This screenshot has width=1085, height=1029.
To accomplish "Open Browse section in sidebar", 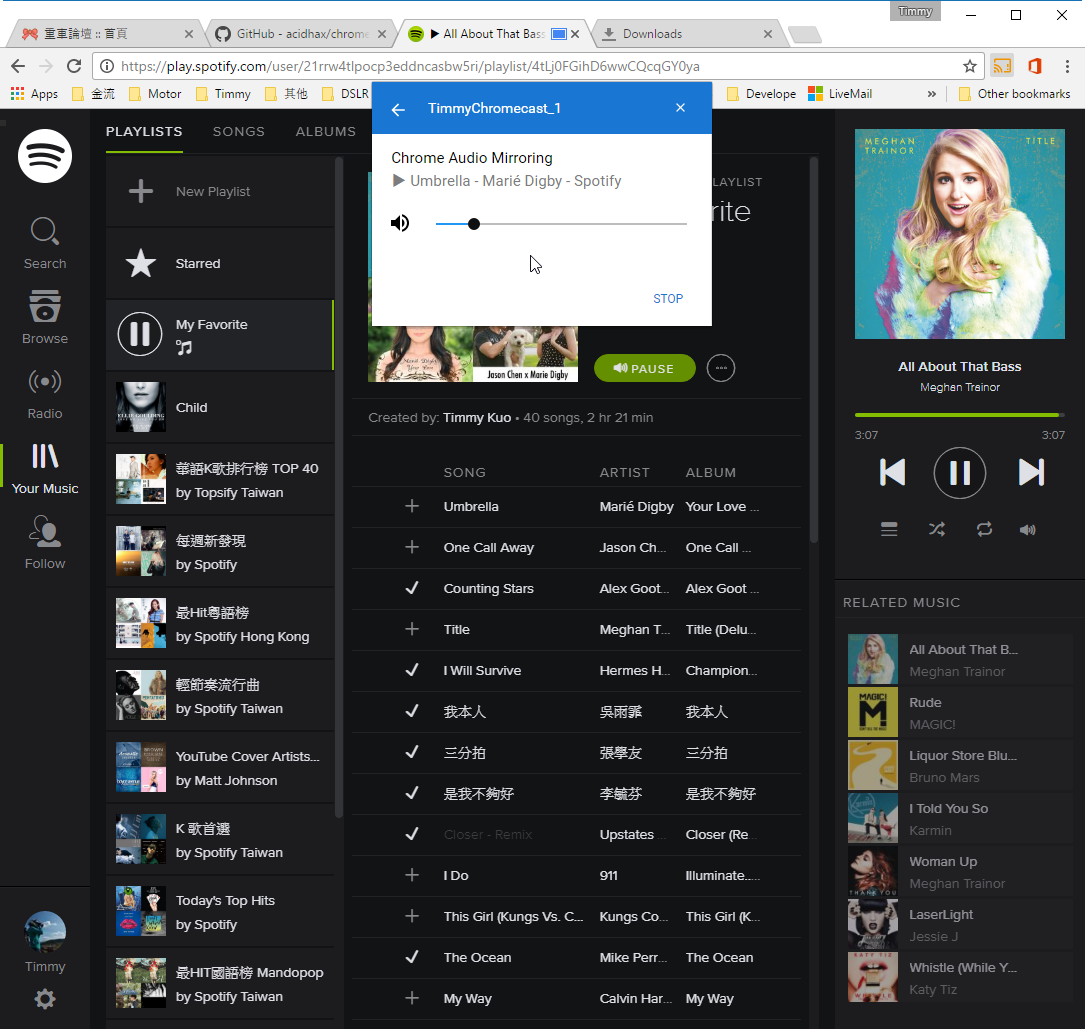I will pyautogui.click(x=45, y=318).
